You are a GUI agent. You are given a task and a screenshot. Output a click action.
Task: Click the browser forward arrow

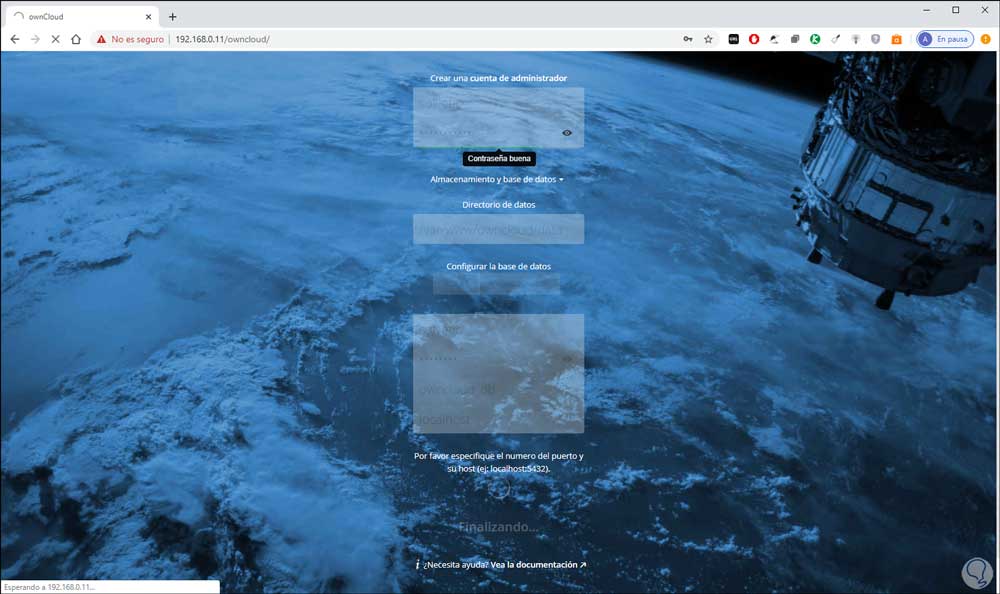point(35,39)
